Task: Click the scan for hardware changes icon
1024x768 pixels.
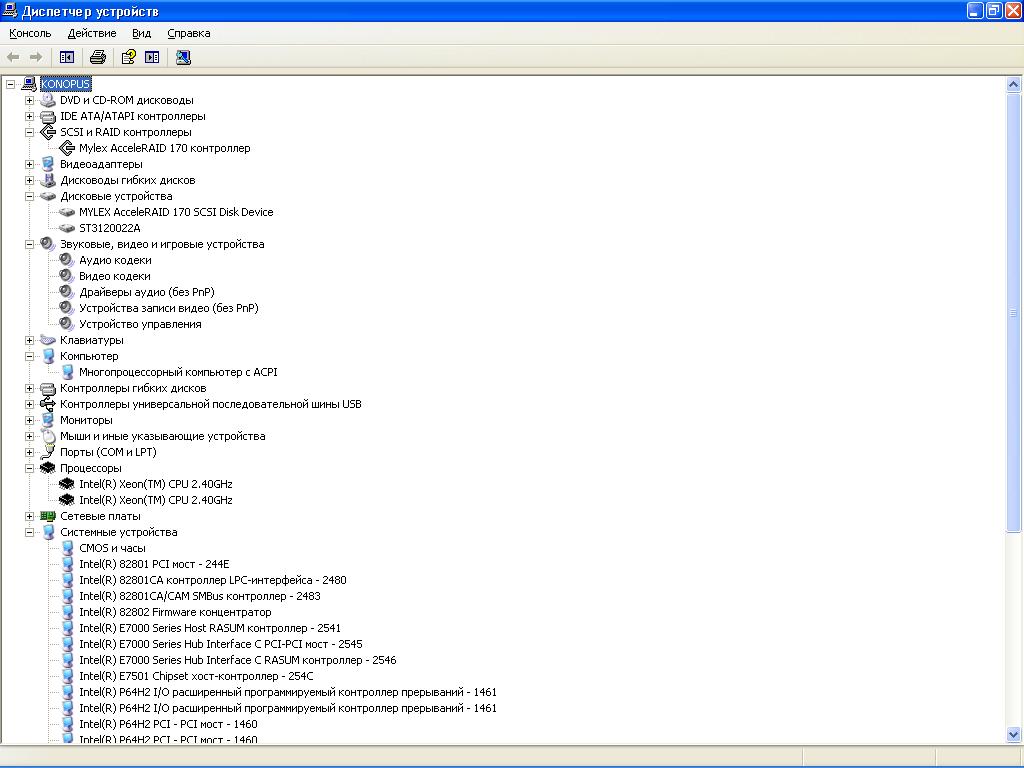Action: point(183,57)
